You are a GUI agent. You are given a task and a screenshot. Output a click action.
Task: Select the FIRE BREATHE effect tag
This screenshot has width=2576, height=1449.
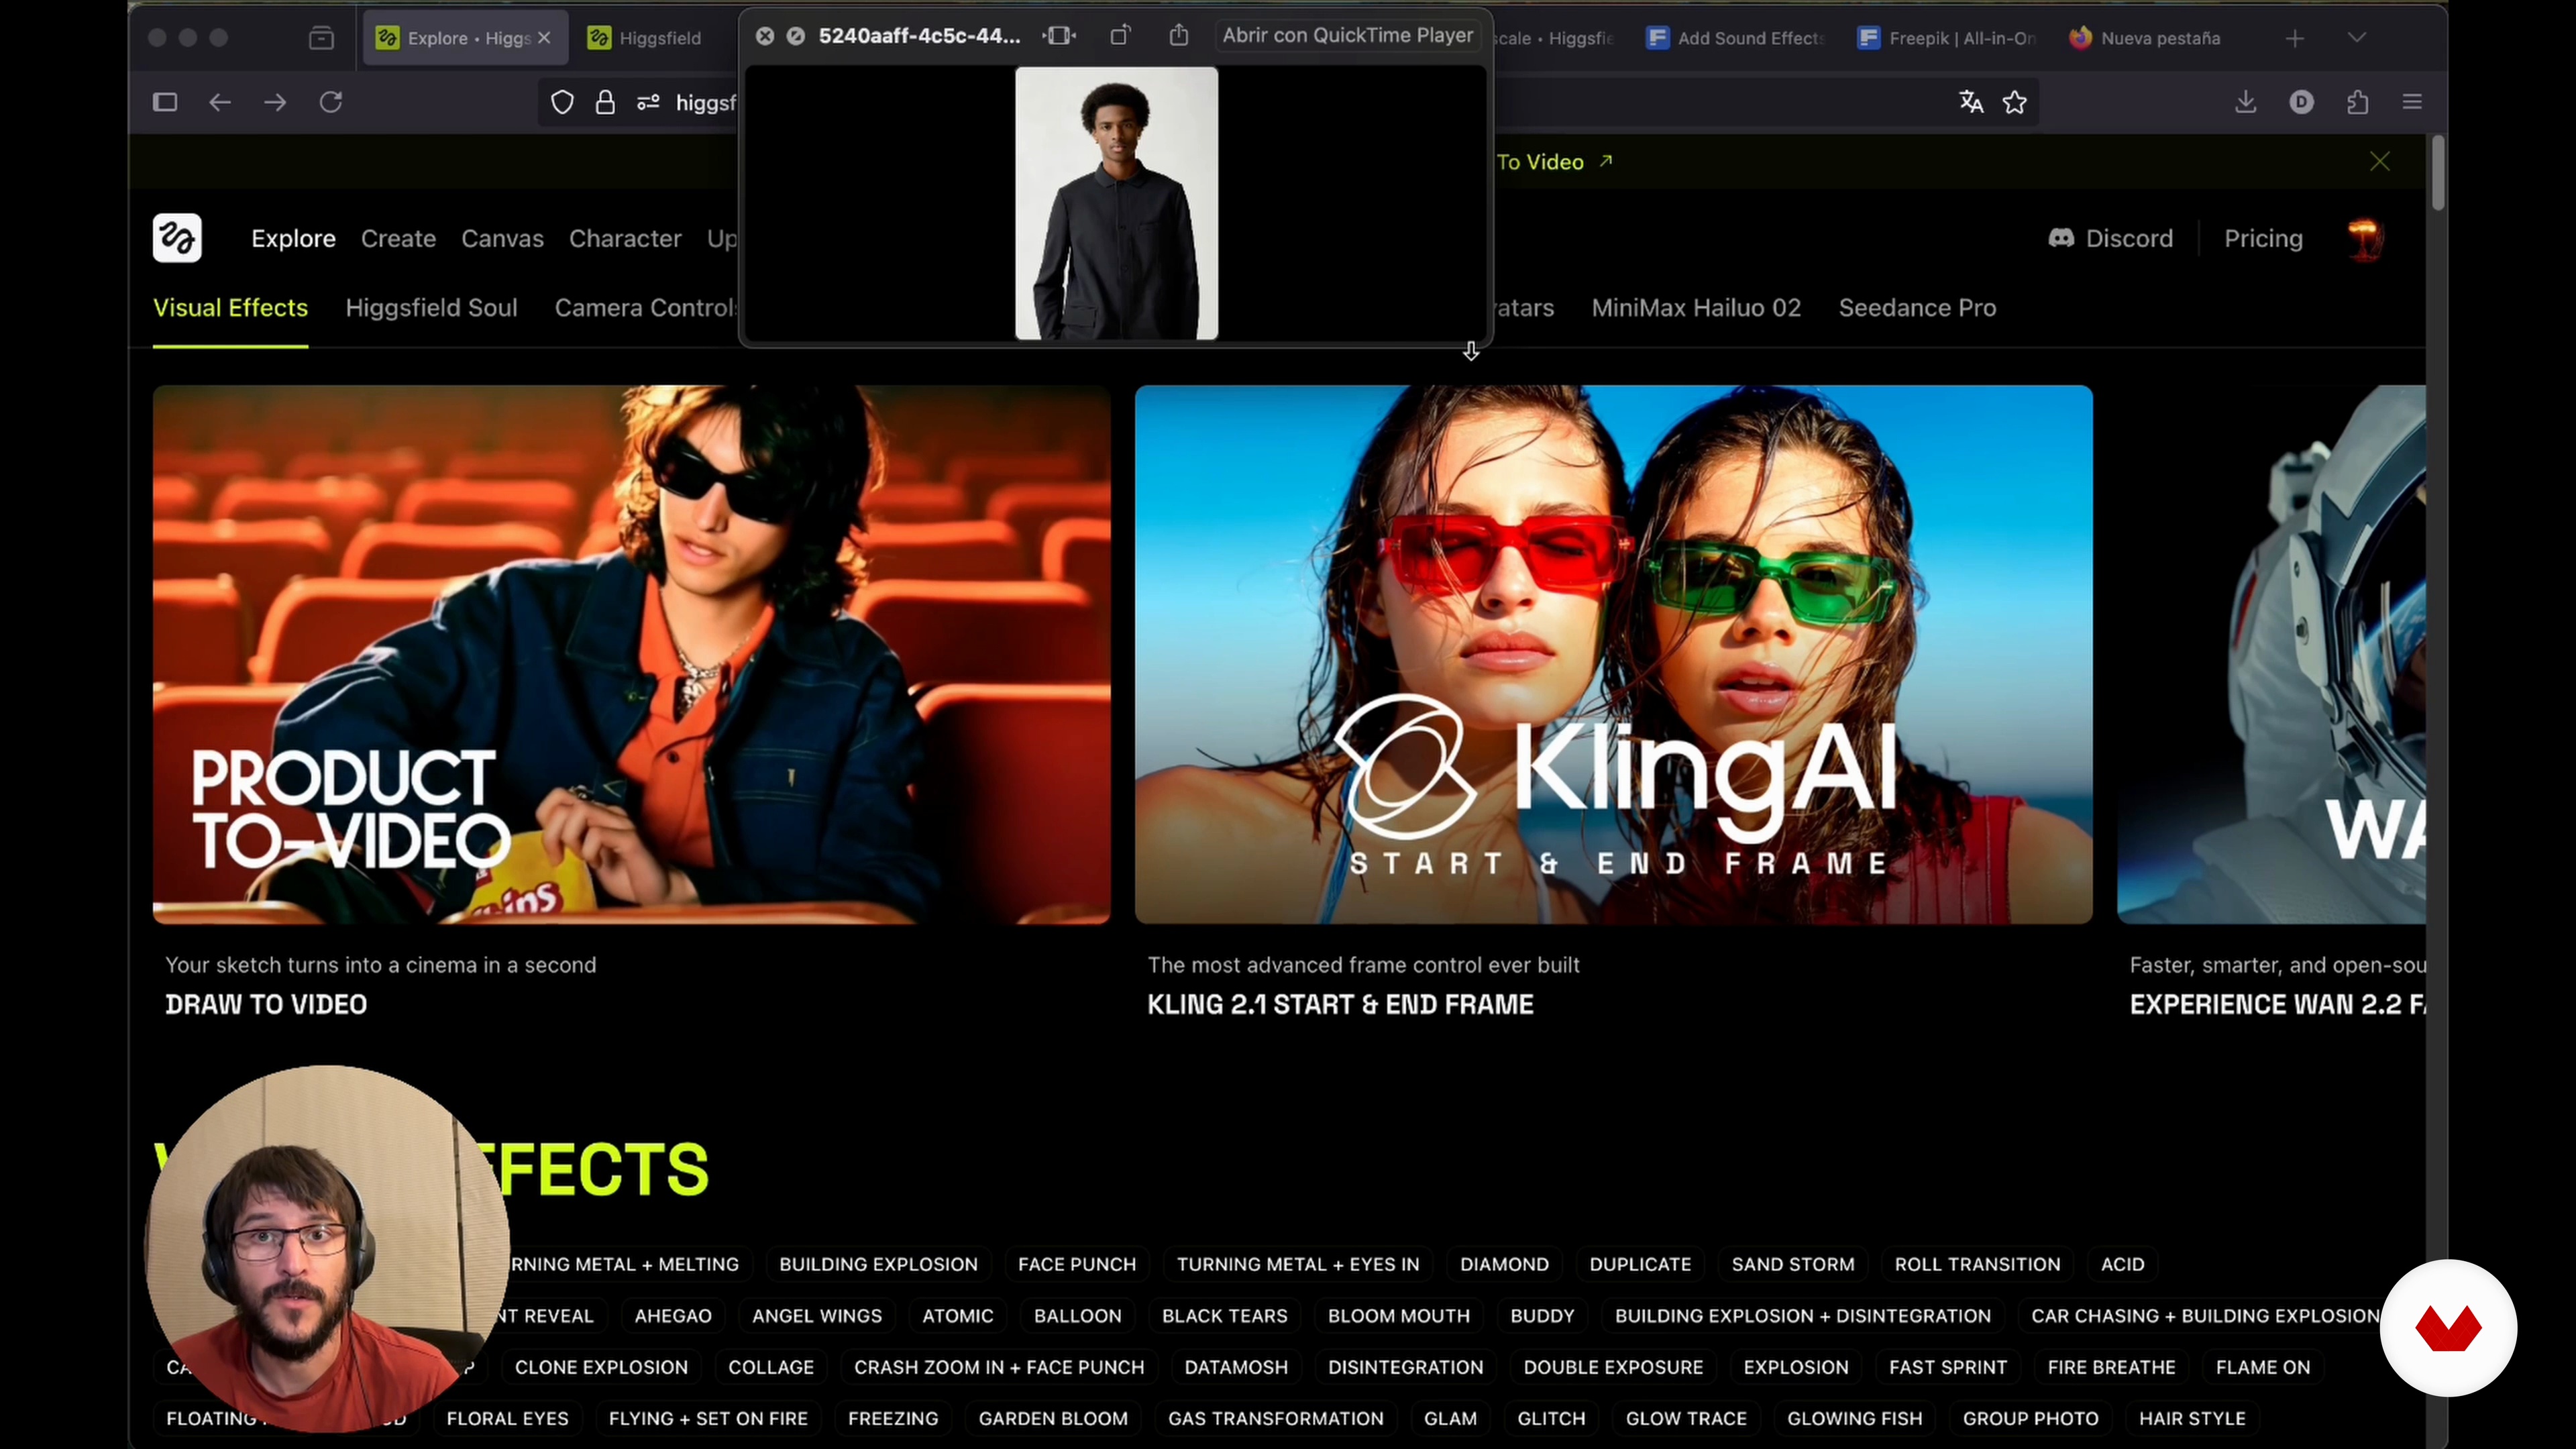(x=2111, y=1367)
